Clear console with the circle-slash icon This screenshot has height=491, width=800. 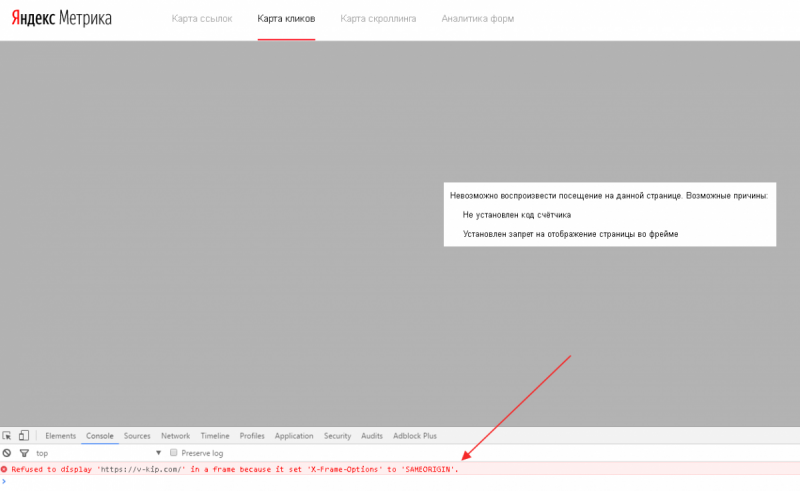[x=6, y=453]
